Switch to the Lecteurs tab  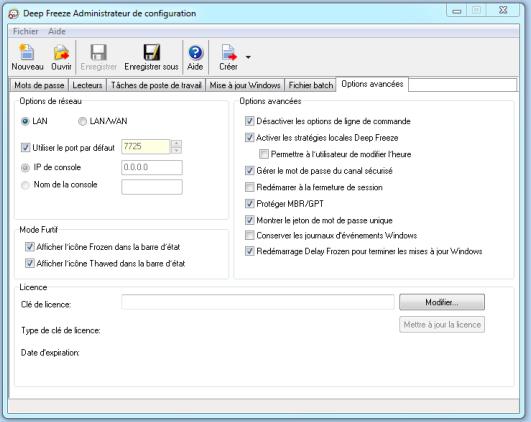(x=87, y=85)
